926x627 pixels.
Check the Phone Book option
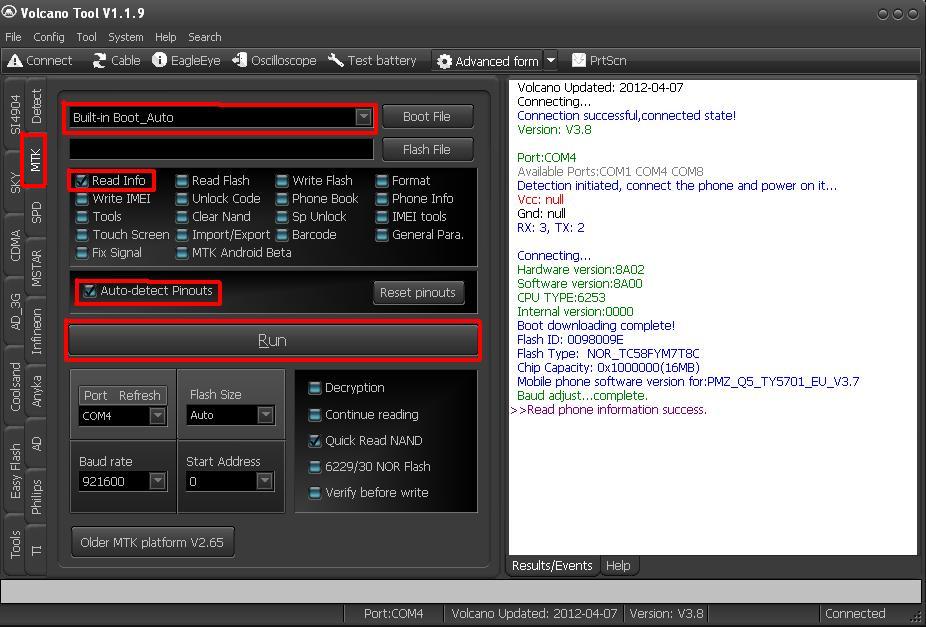(282, 199)
